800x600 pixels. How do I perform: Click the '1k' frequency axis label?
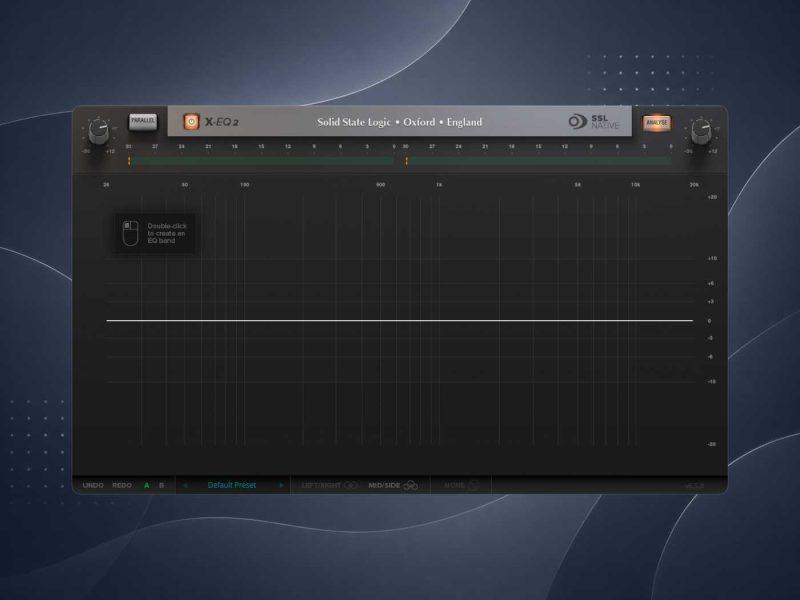click(x=439, y=185)
